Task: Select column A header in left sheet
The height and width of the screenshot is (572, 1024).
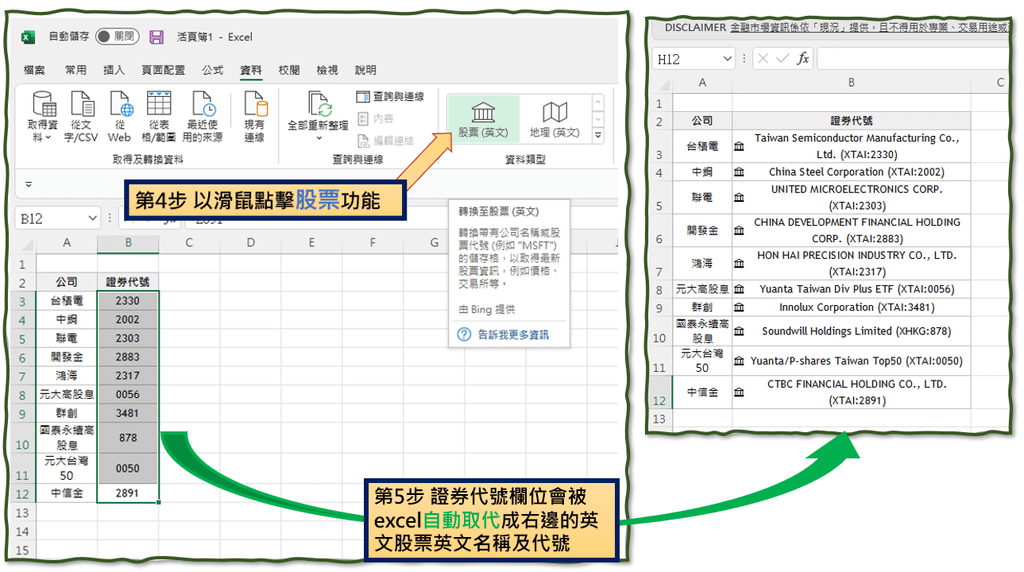Action: [x=67, y=243]
